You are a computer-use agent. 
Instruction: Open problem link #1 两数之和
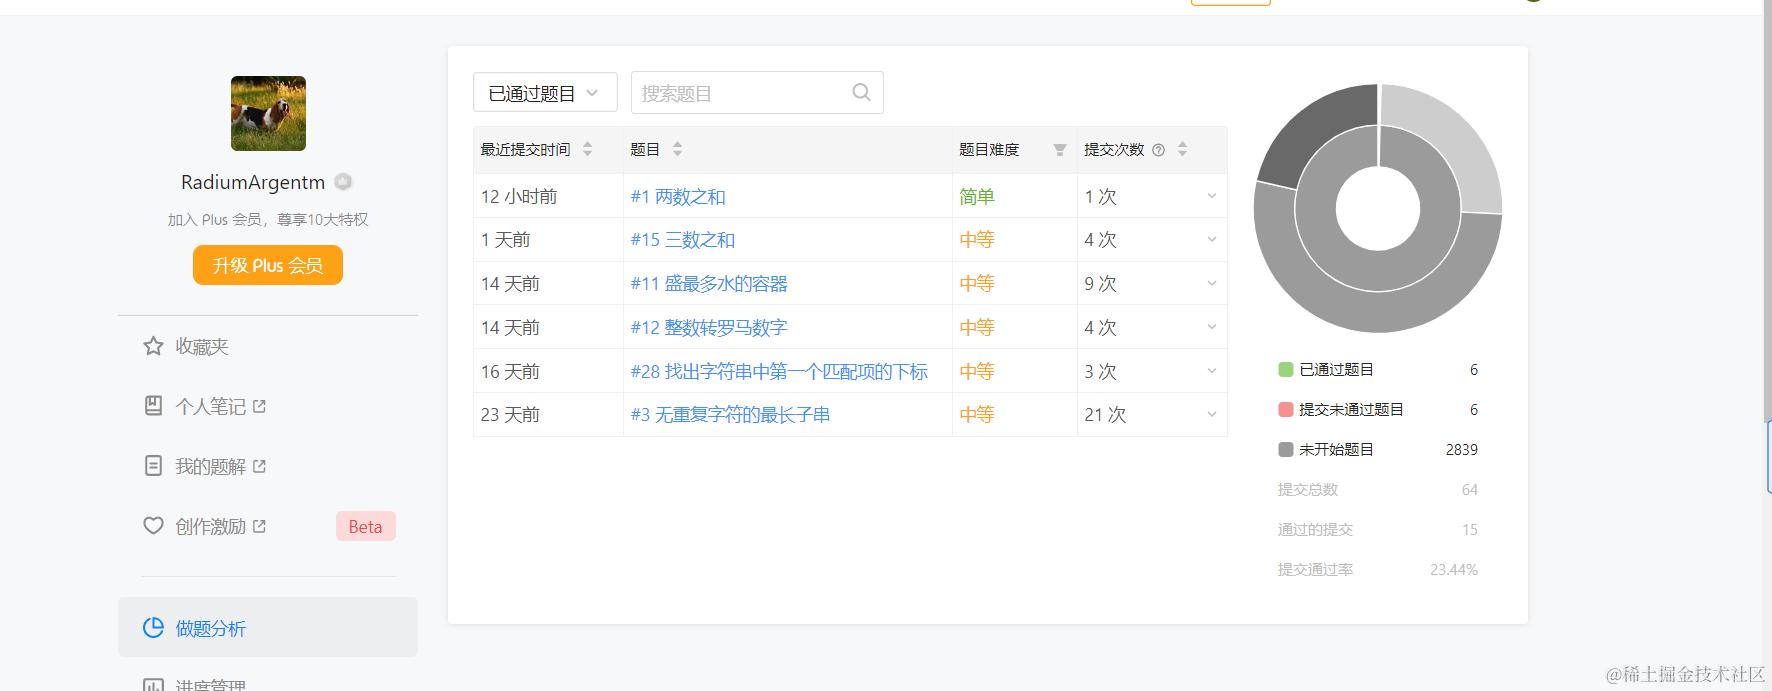tap(678, 197)
